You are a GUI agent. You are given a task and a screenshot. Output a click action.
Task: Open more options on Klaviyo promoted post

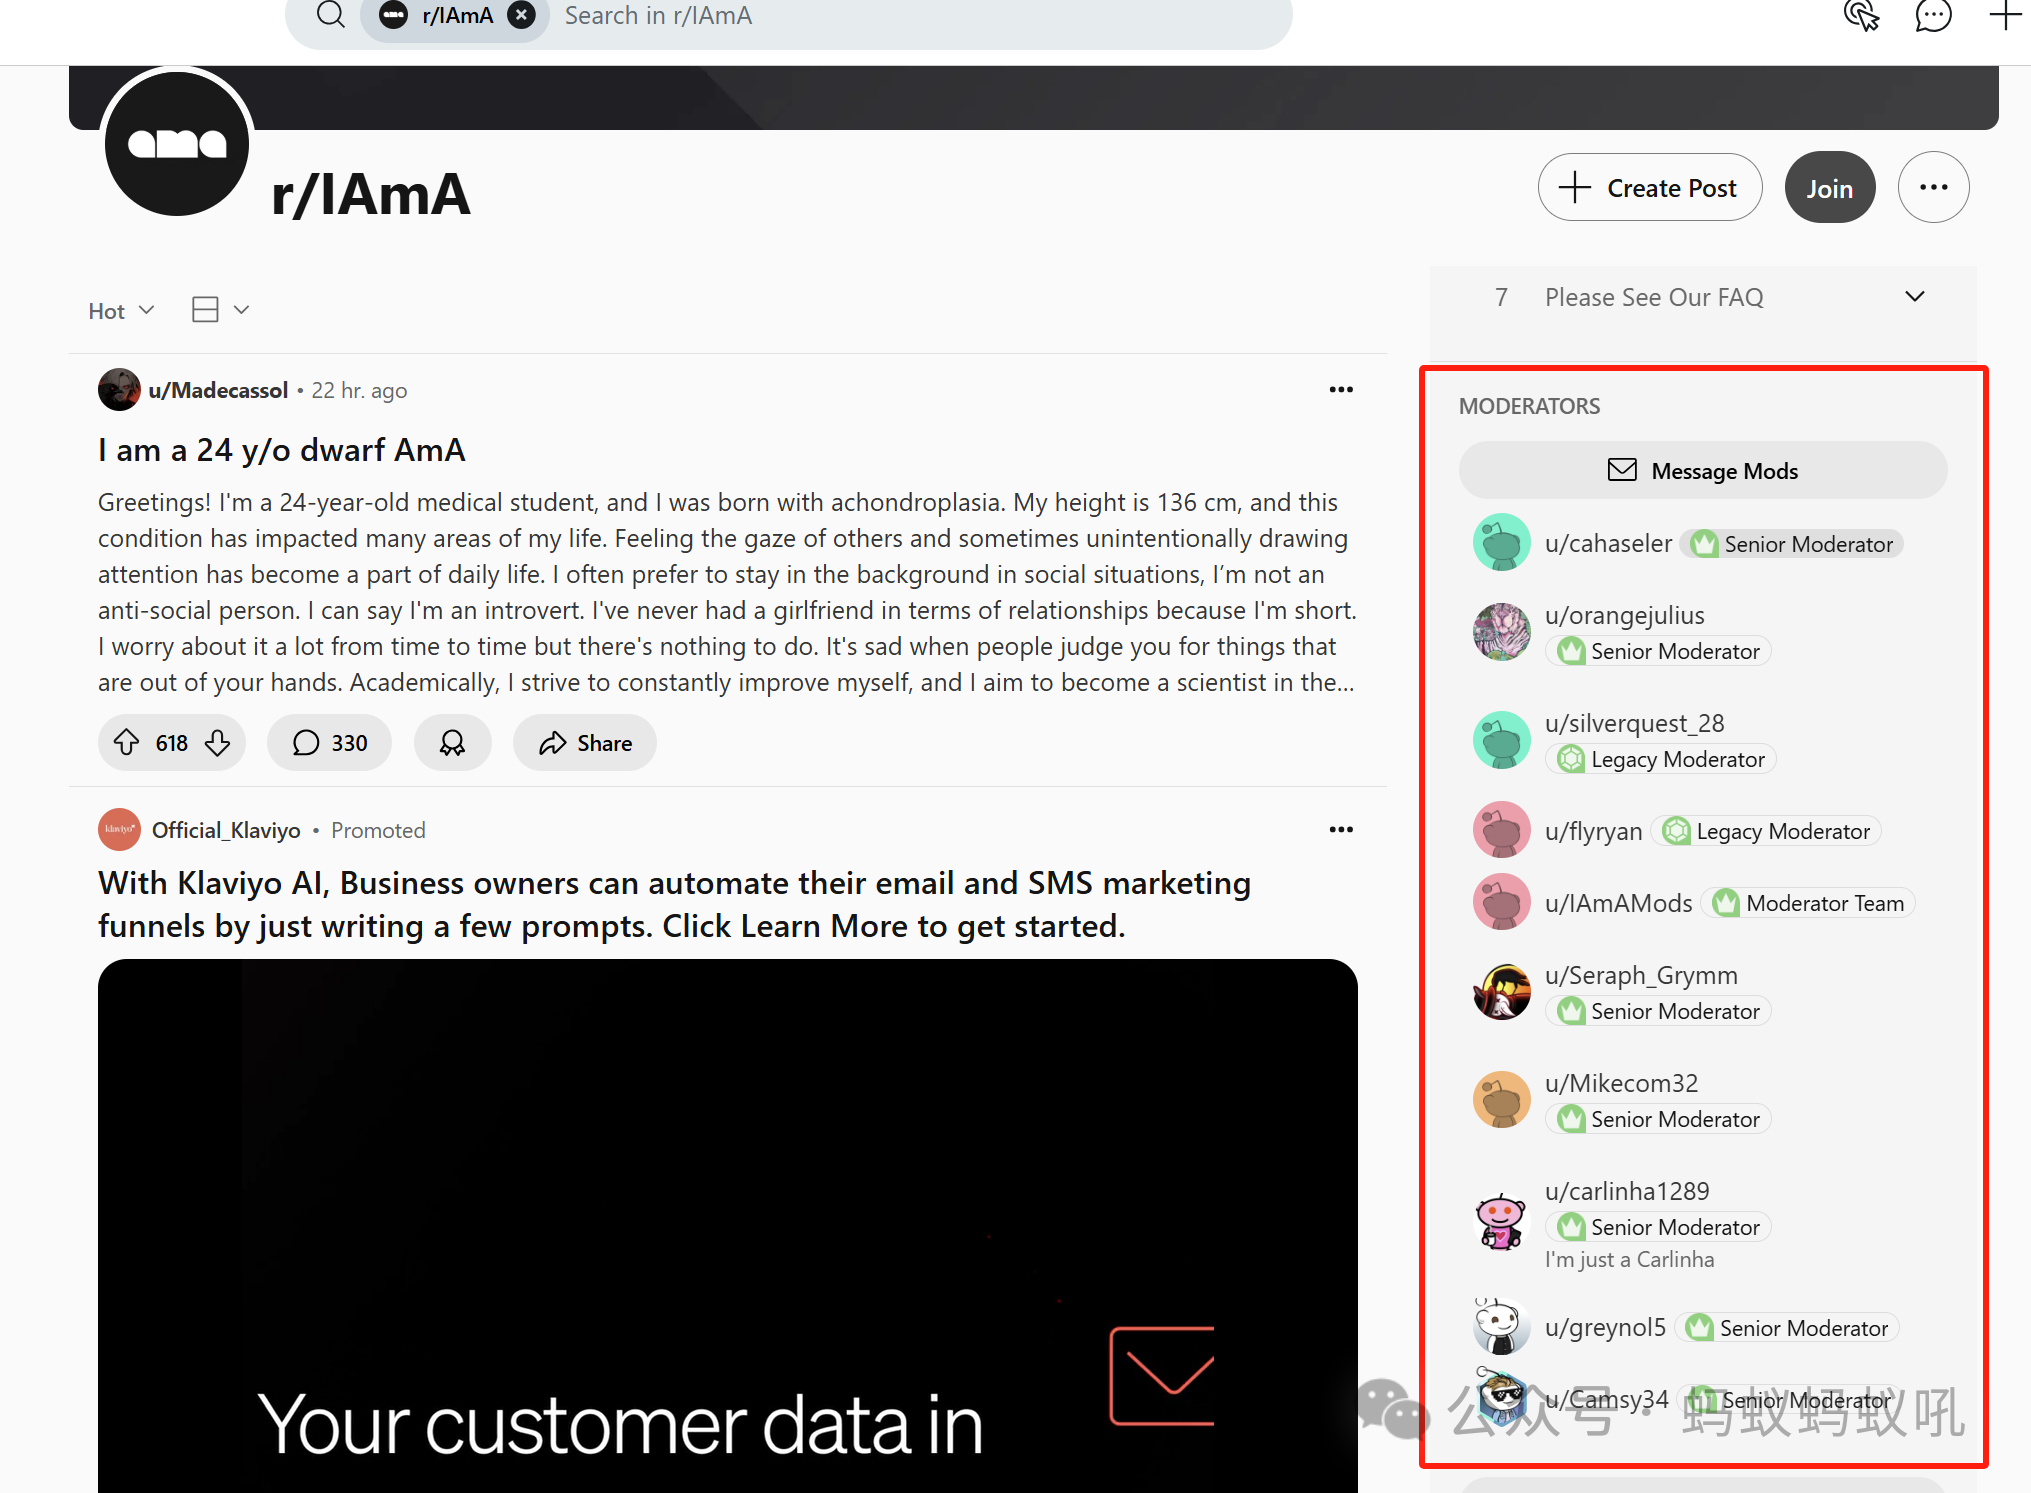[x=1340, y=830]
